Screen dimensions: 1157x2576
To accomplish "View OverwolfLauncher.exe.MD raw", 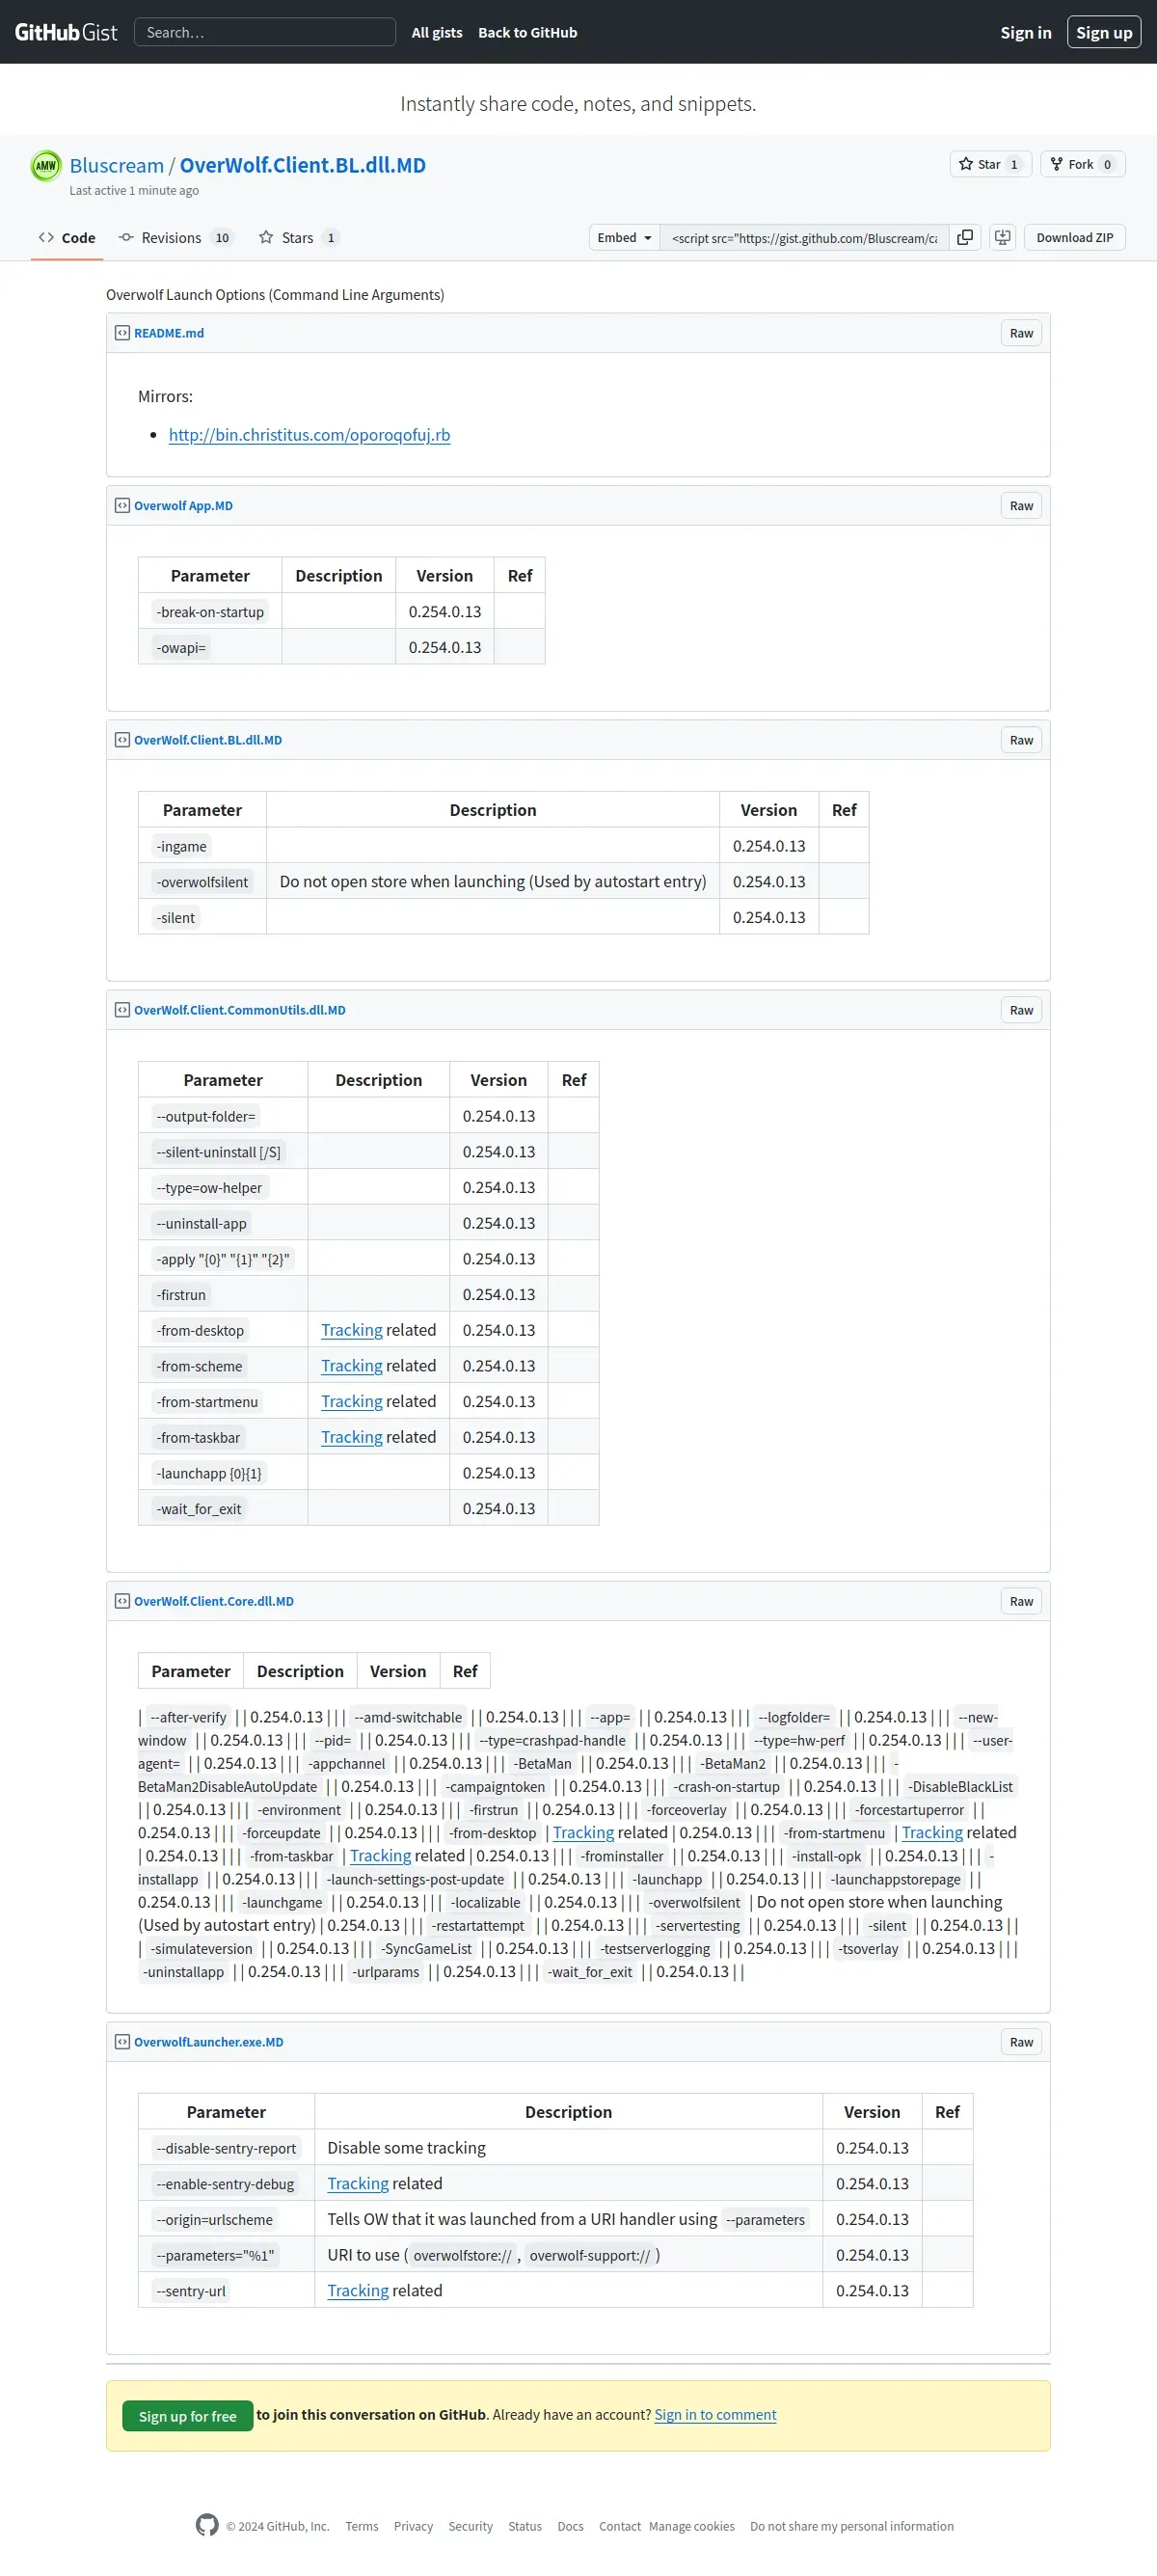I will 1021,2042.
